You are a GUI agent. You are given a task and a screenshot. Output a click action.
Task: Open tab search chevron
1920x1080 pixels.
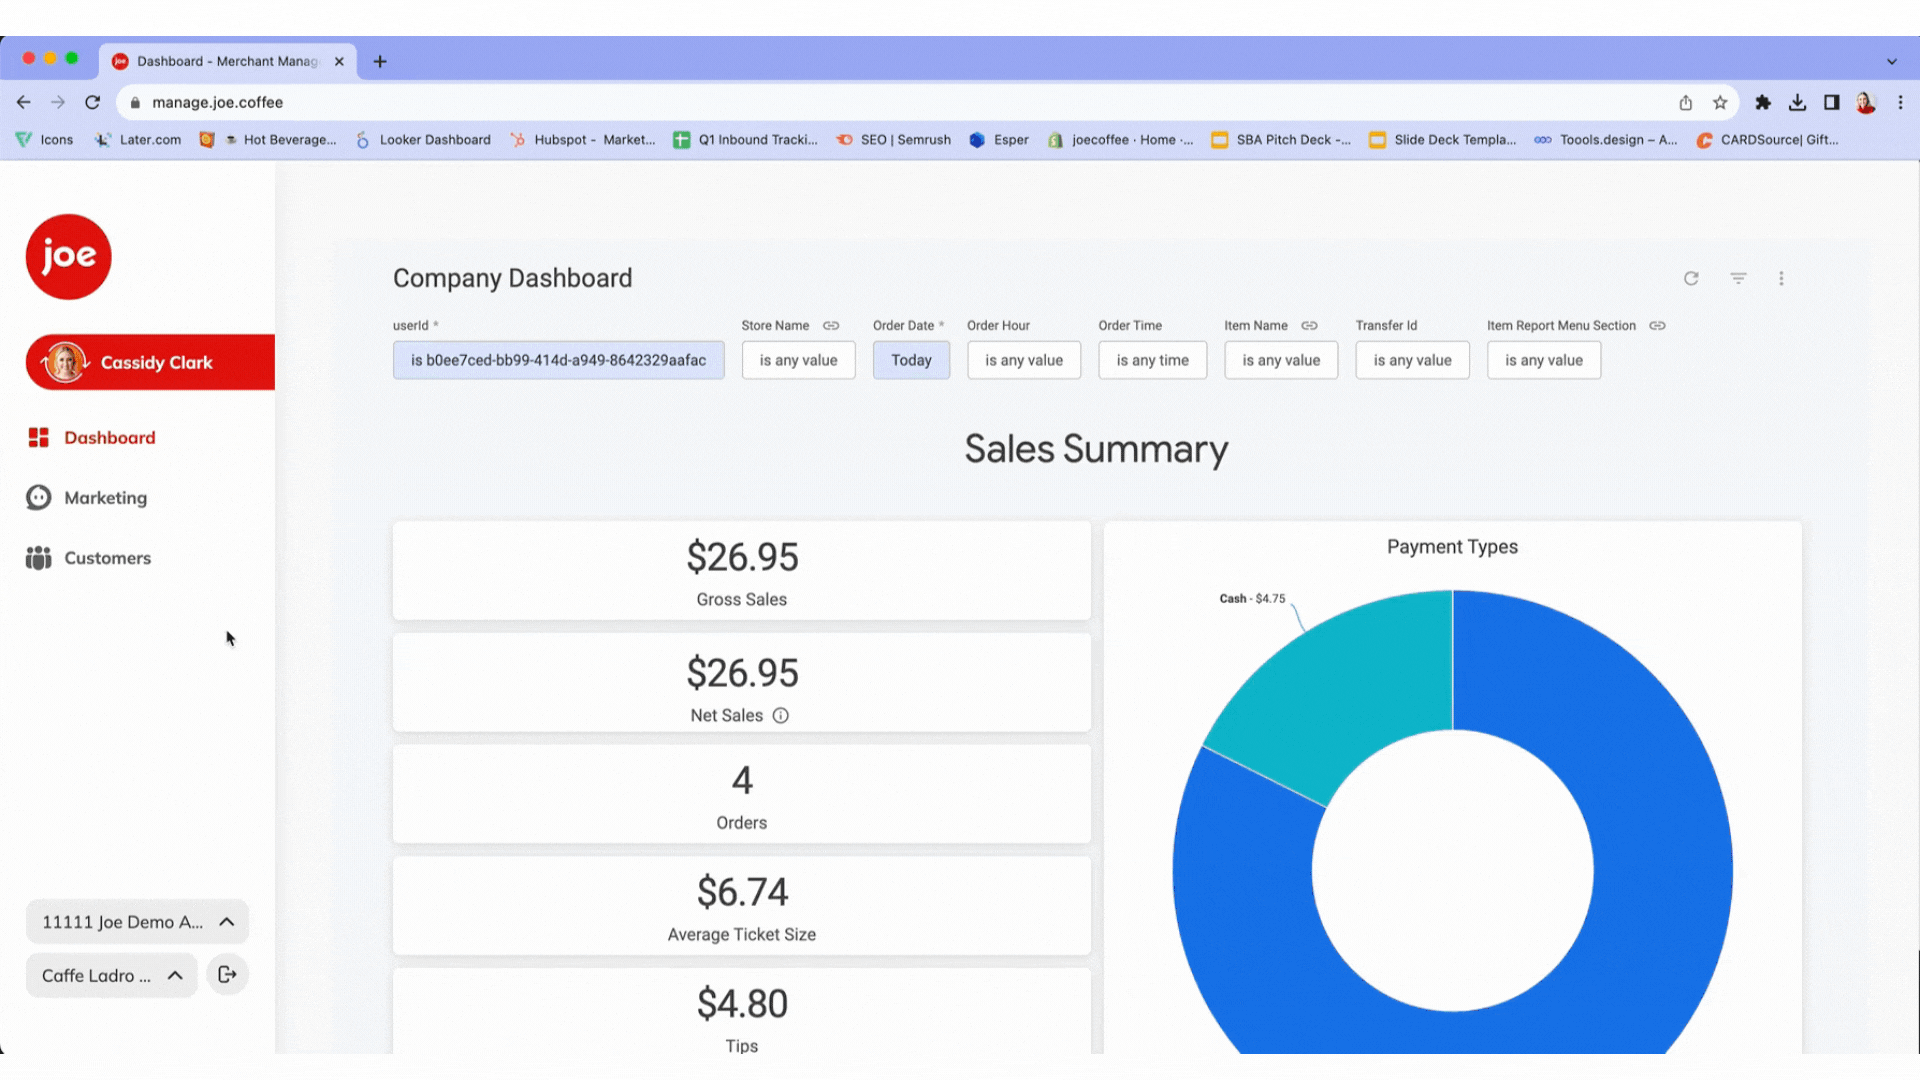click(1892, 62)
